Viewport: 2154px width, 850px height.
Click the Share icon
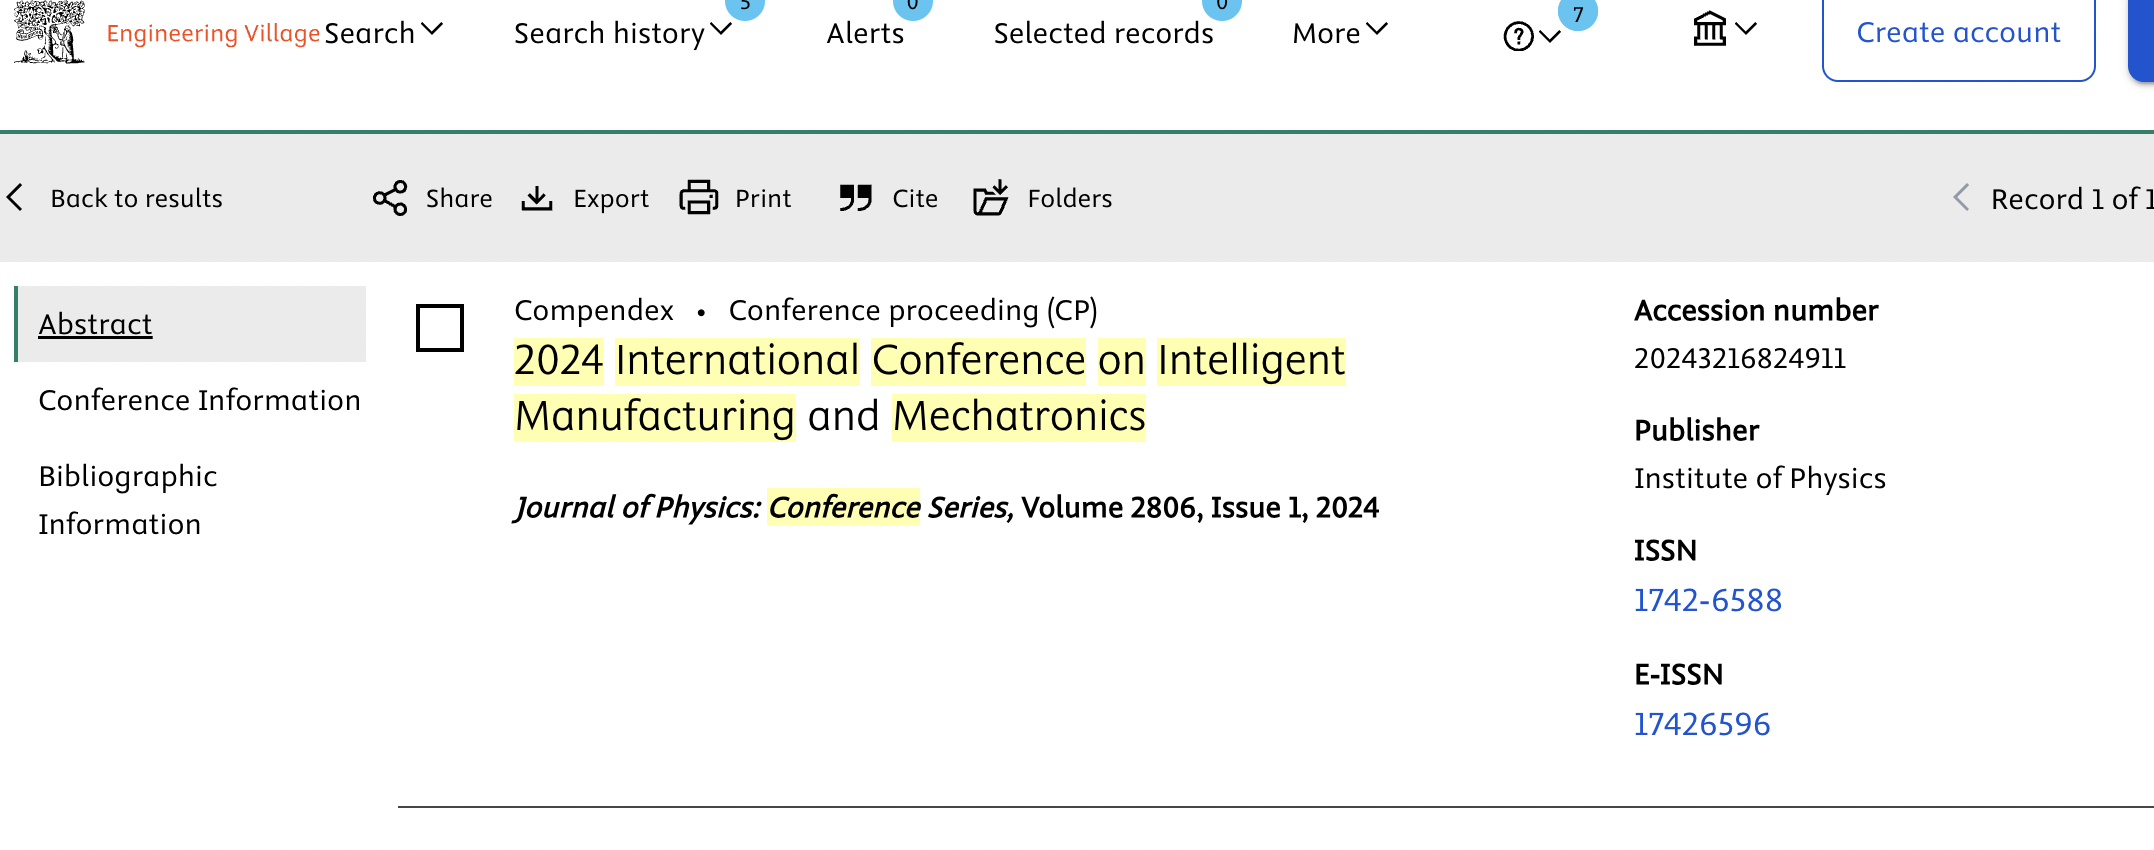pos(390,198)
